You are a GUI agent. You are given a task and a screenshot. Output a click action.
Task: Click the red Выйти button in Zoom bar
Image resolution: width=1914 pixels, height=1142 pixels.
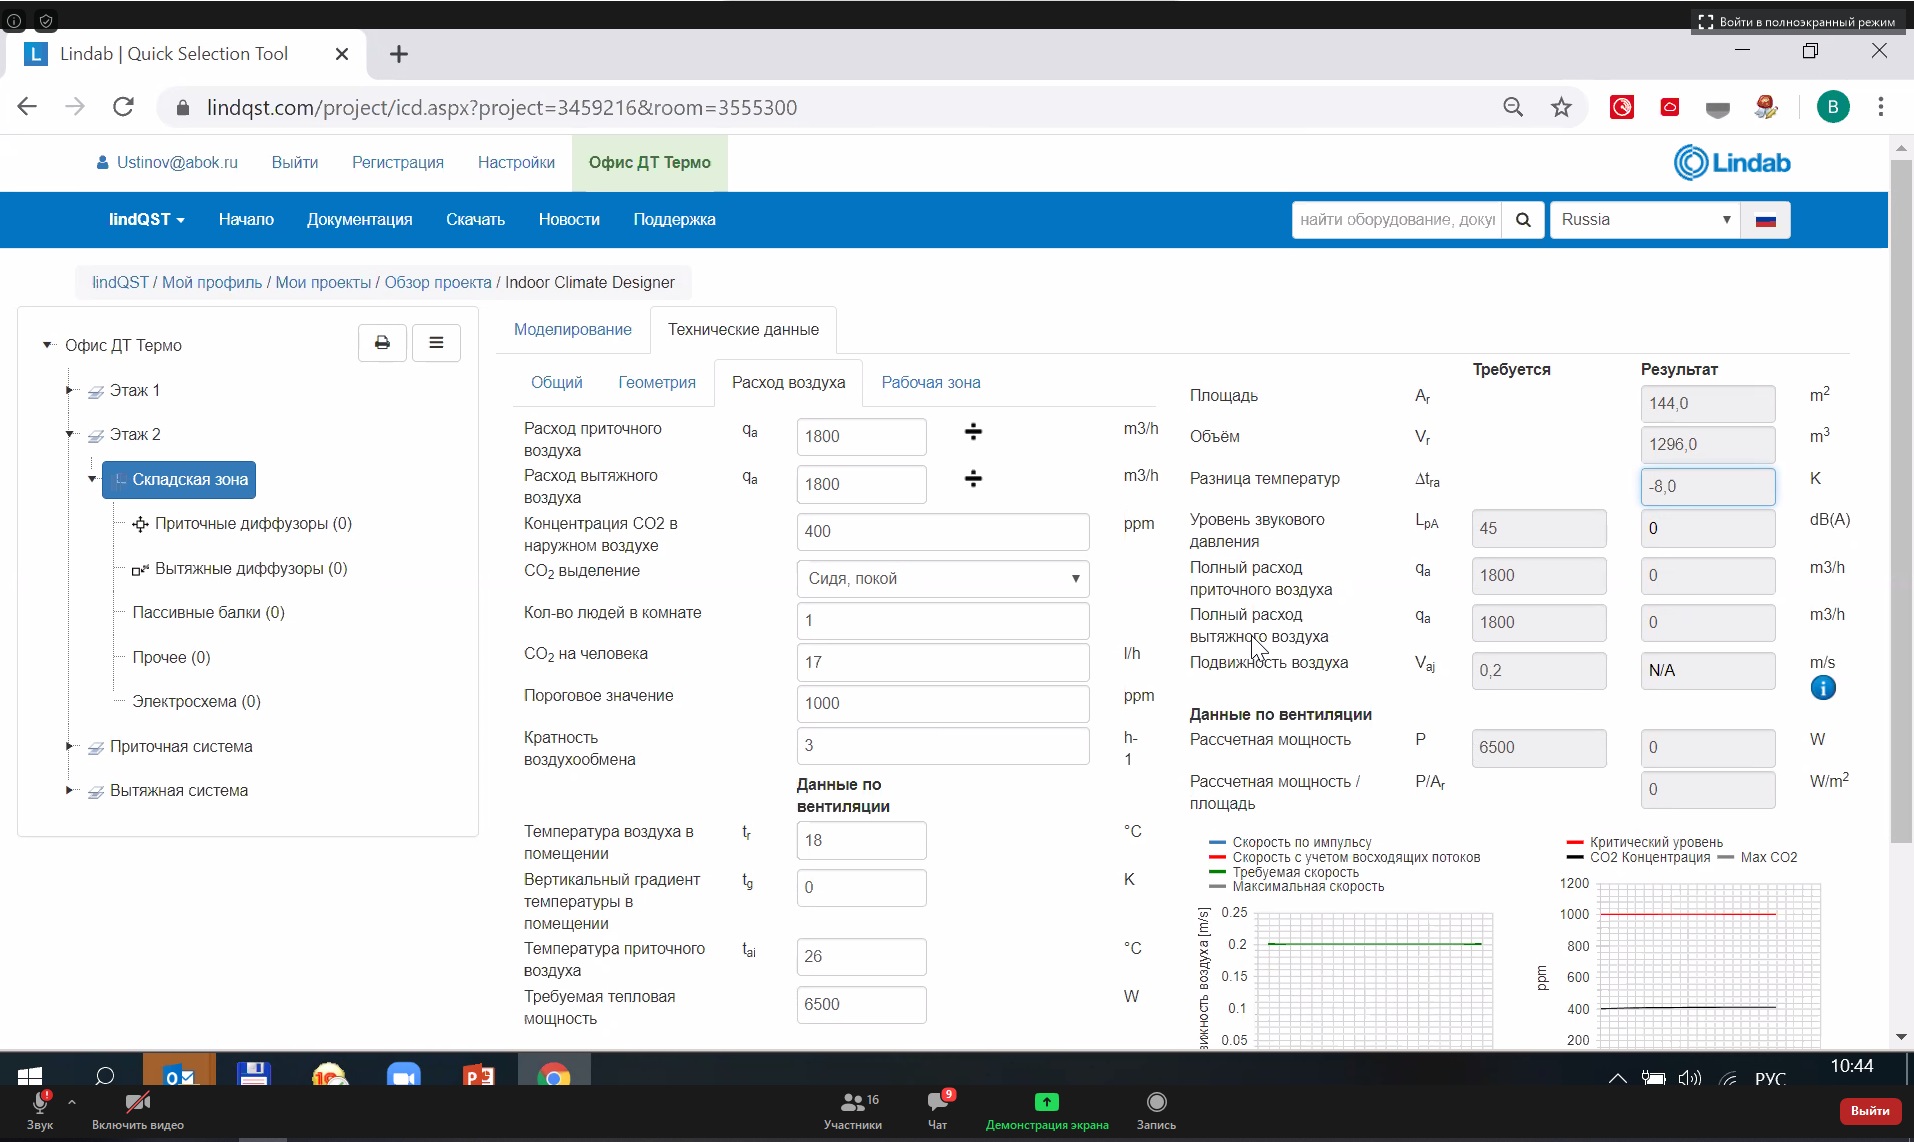(x=1869, y=1111)
